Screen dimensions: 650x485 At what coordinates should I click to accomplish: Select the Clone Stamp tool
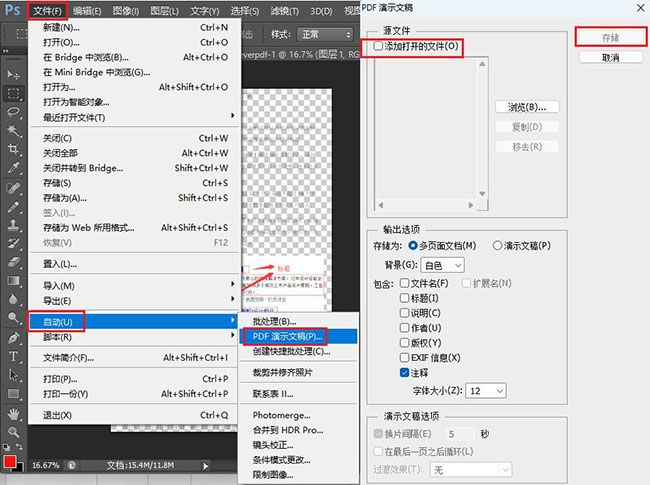pos(13,225)
